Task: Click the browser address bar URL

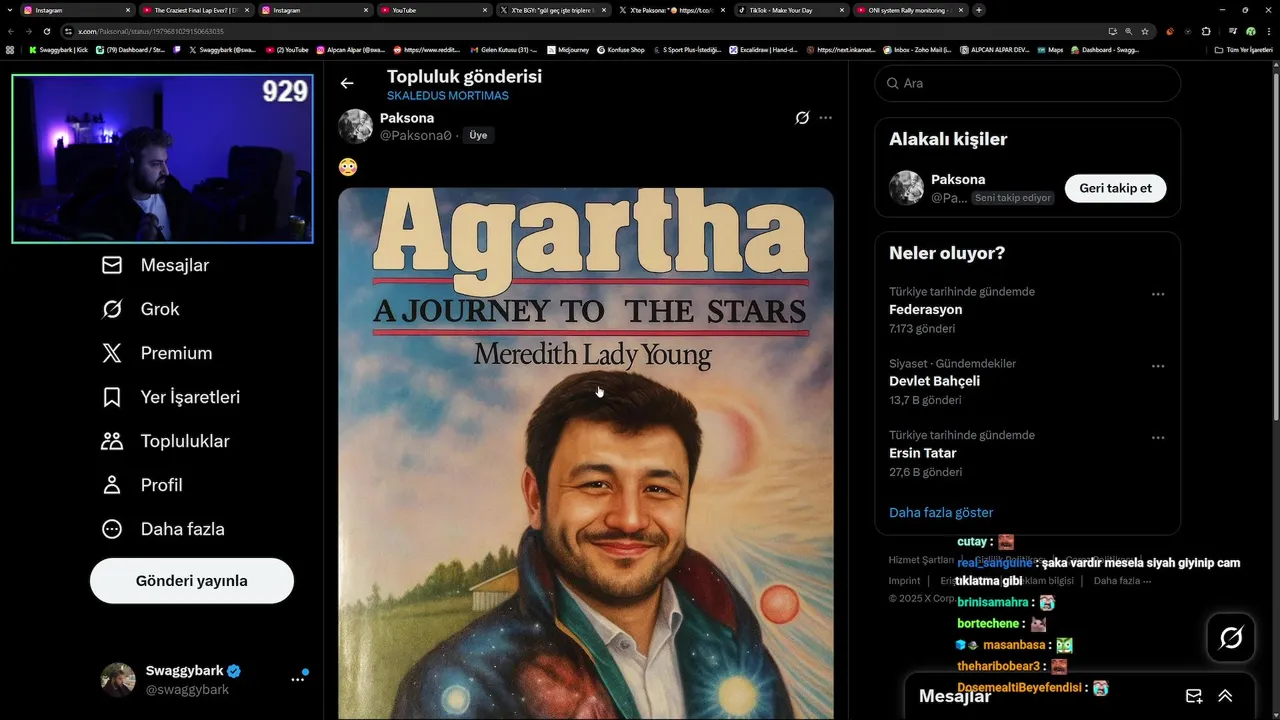Action: [150, 31]
